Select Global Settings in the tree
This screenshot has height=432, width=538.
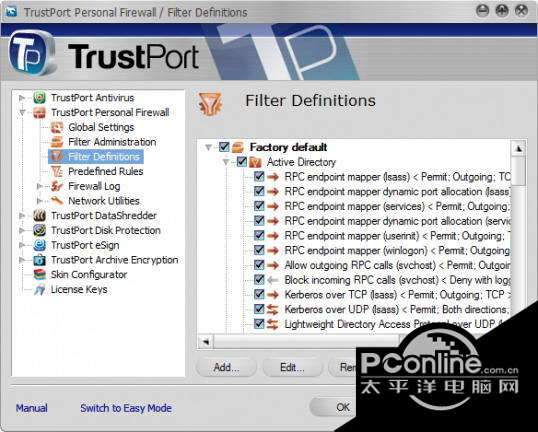click(x=101, y=127)
